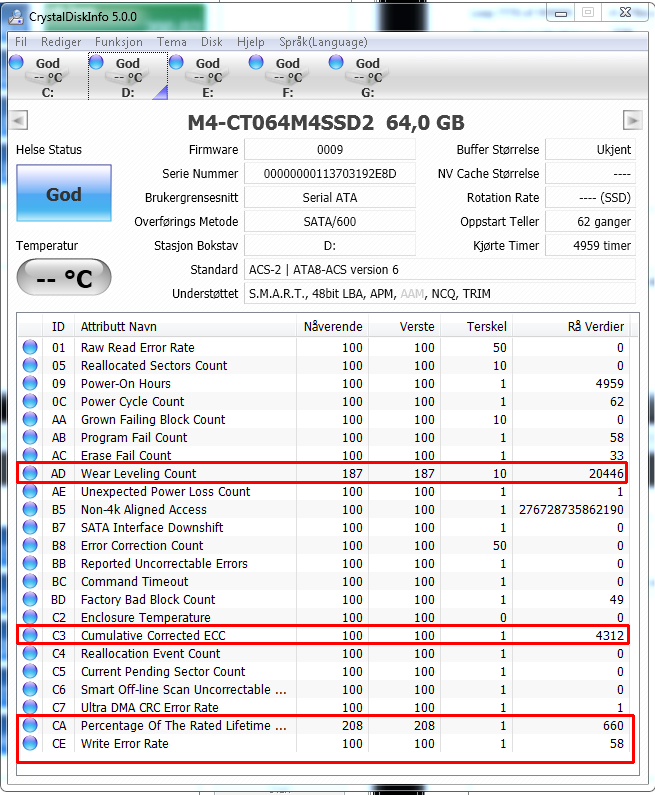655x795 pixels.
Task: Go to previous disk with left arrow
Action: click(19, 121)
